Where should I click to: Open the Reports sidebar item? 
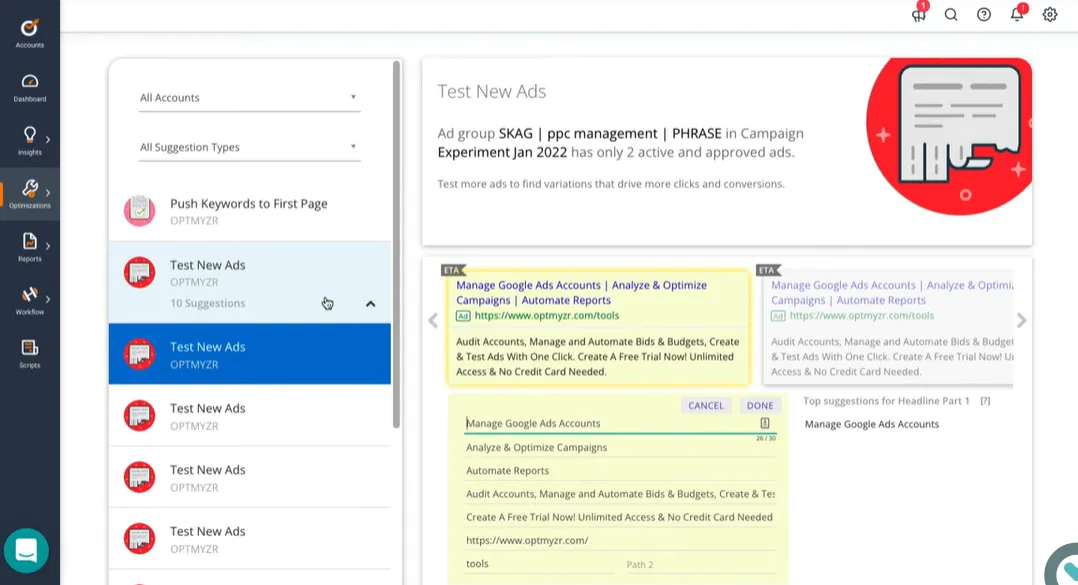coord(30,247)
